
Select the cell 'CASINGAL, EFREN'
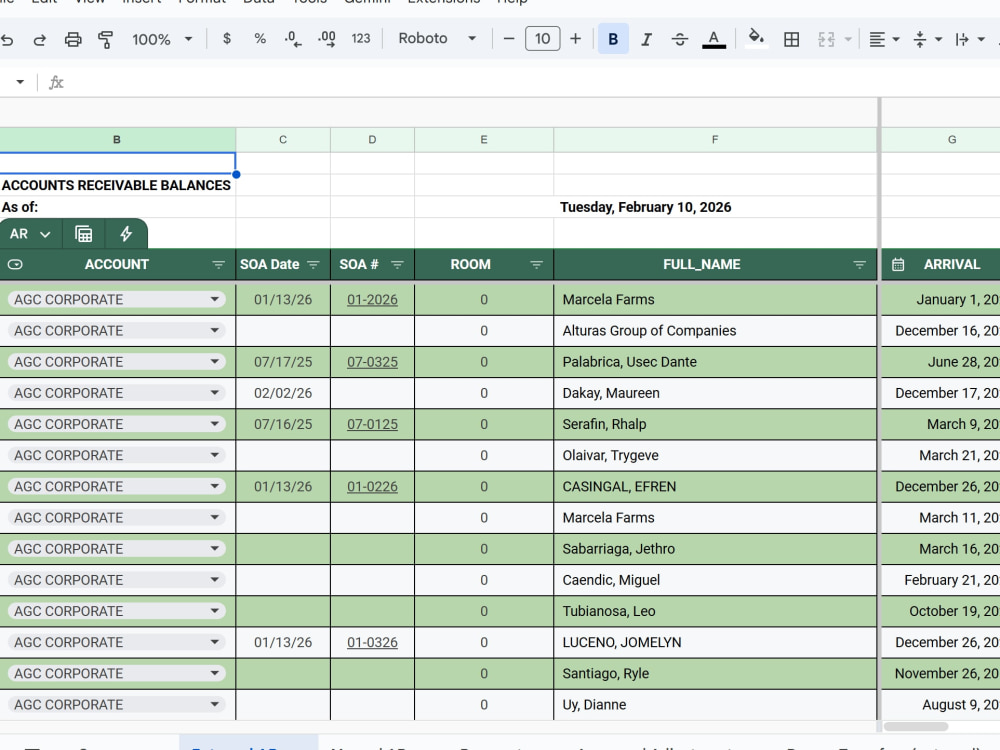[715, 487]
